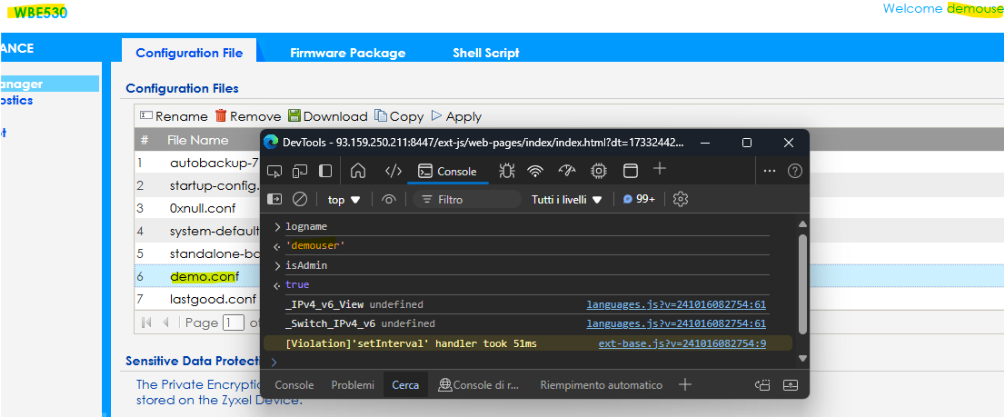Click the Download button in toolbar

click(328, 116)
